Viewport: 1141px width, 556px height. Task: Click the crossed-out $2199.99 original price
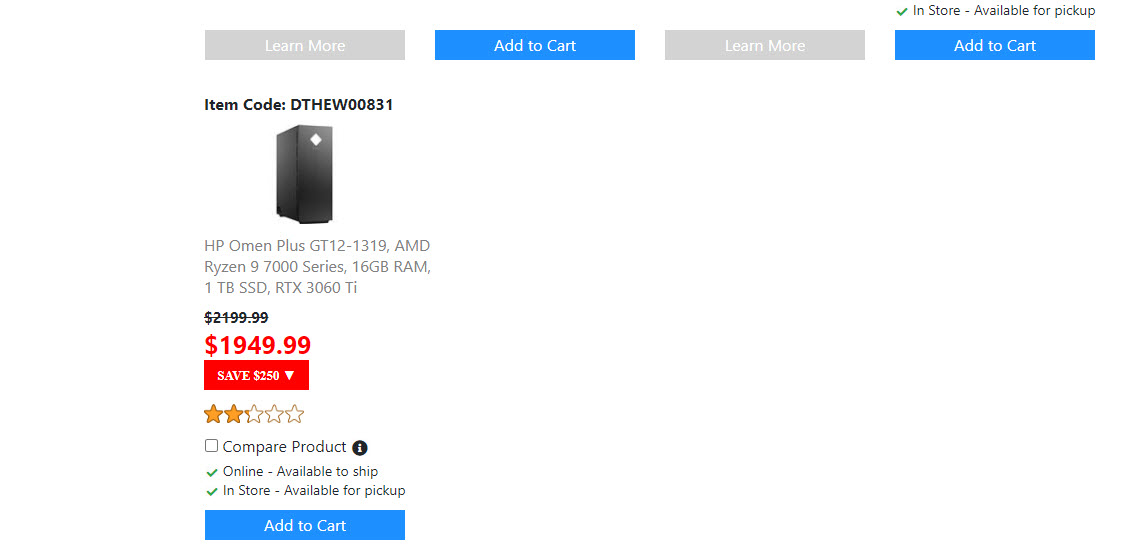pyautogui.click(x=236, y=318)
